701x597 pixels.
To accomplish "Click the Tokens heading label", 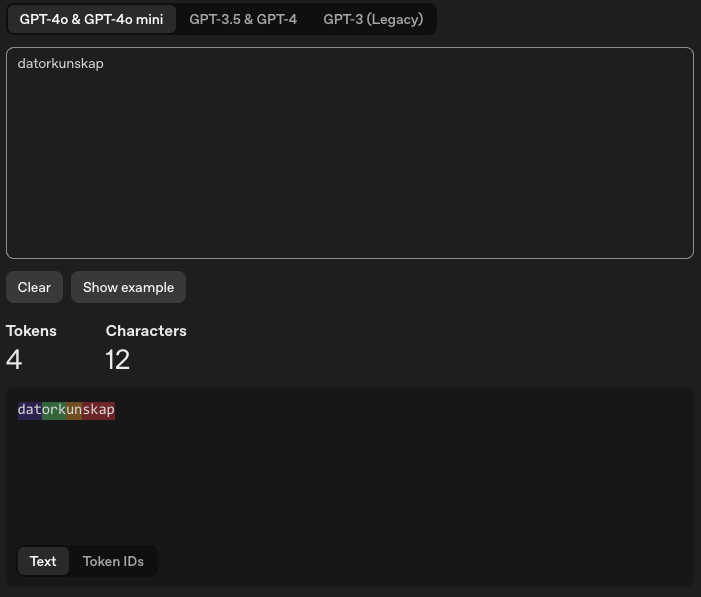I will click(x=31, y=331).
